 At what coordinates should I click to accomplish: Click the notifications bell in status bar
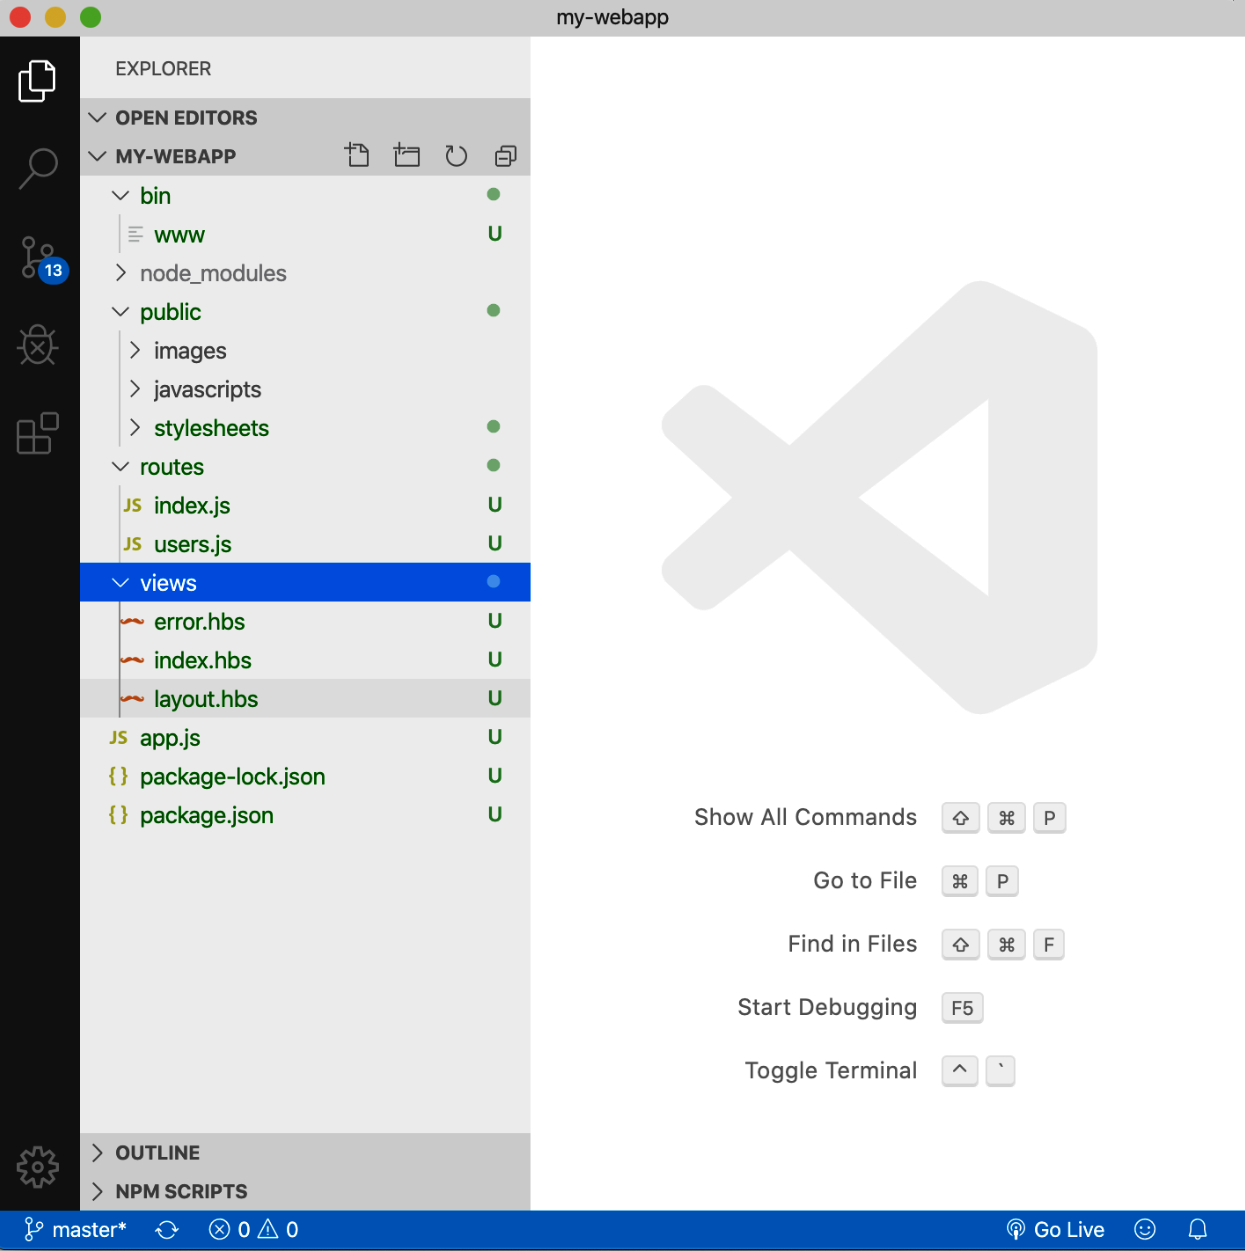[1197, 1229]
